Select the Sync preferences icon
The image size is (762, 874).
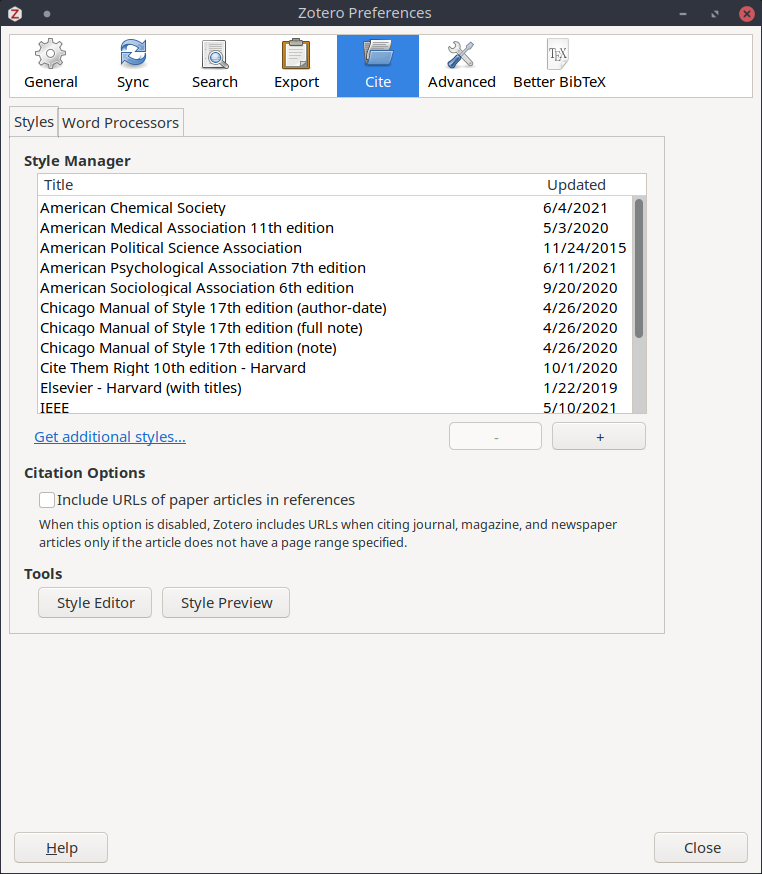pos(132,64)
